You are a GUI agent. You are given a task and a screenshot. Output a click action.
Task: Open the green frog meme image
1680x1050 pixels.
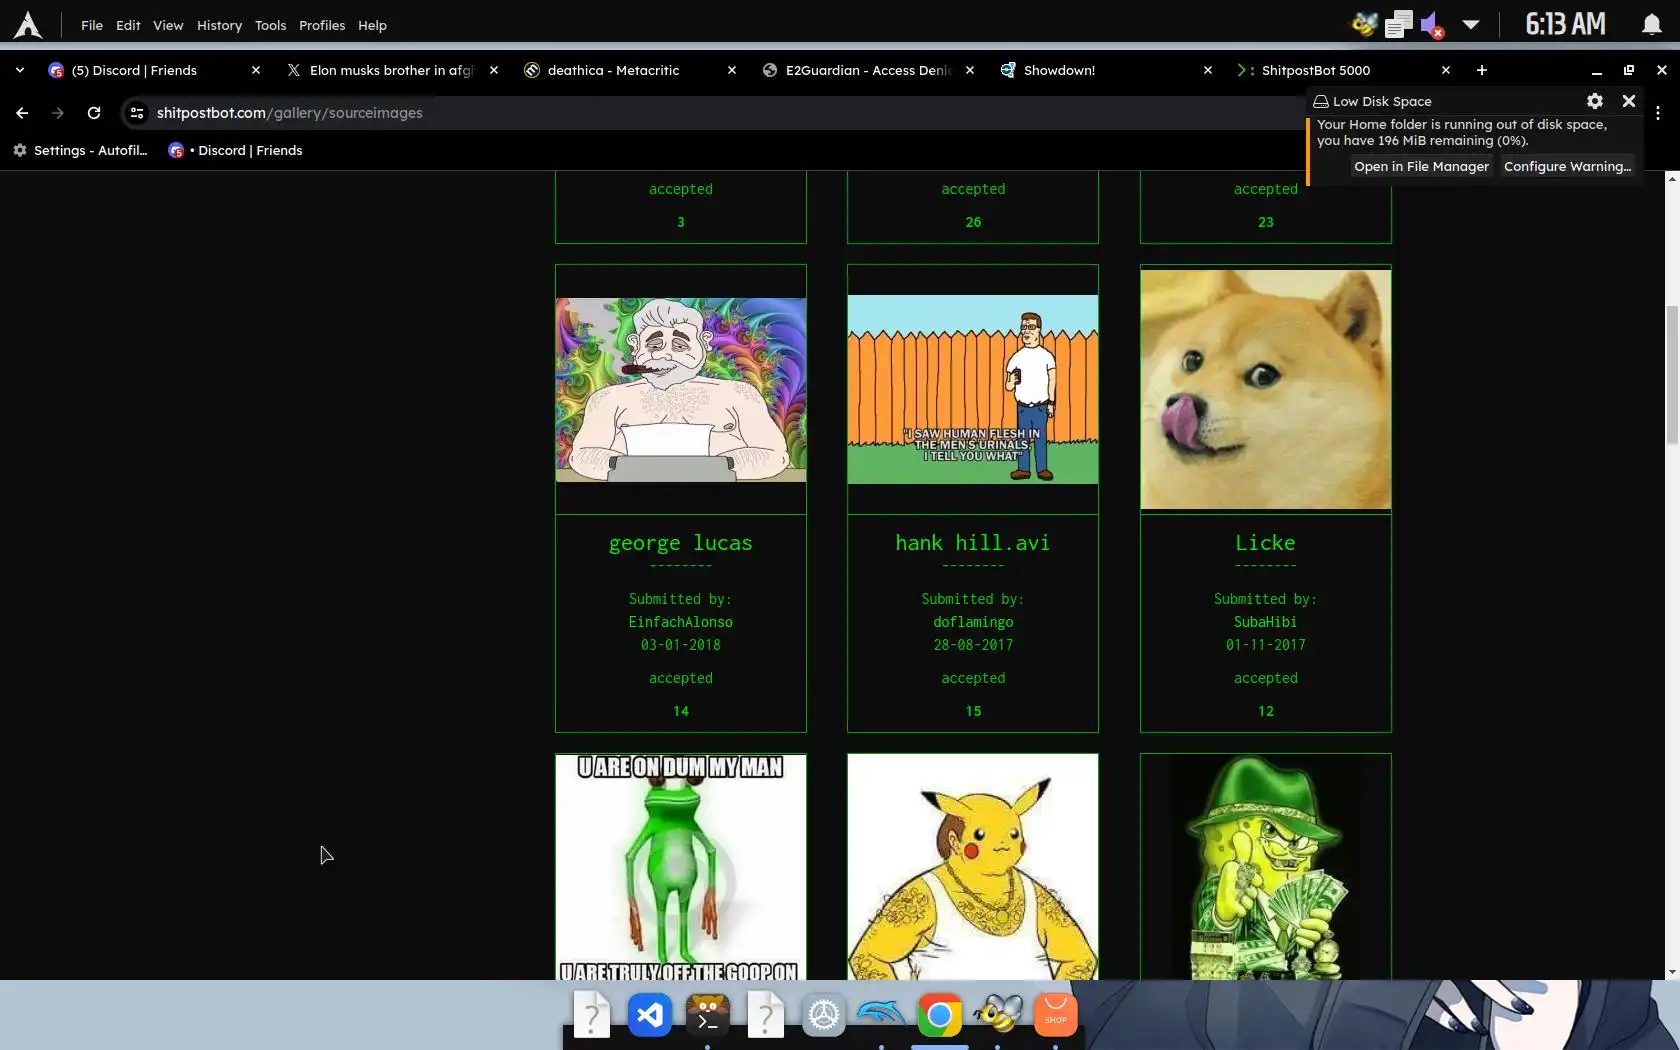(681, 867)
